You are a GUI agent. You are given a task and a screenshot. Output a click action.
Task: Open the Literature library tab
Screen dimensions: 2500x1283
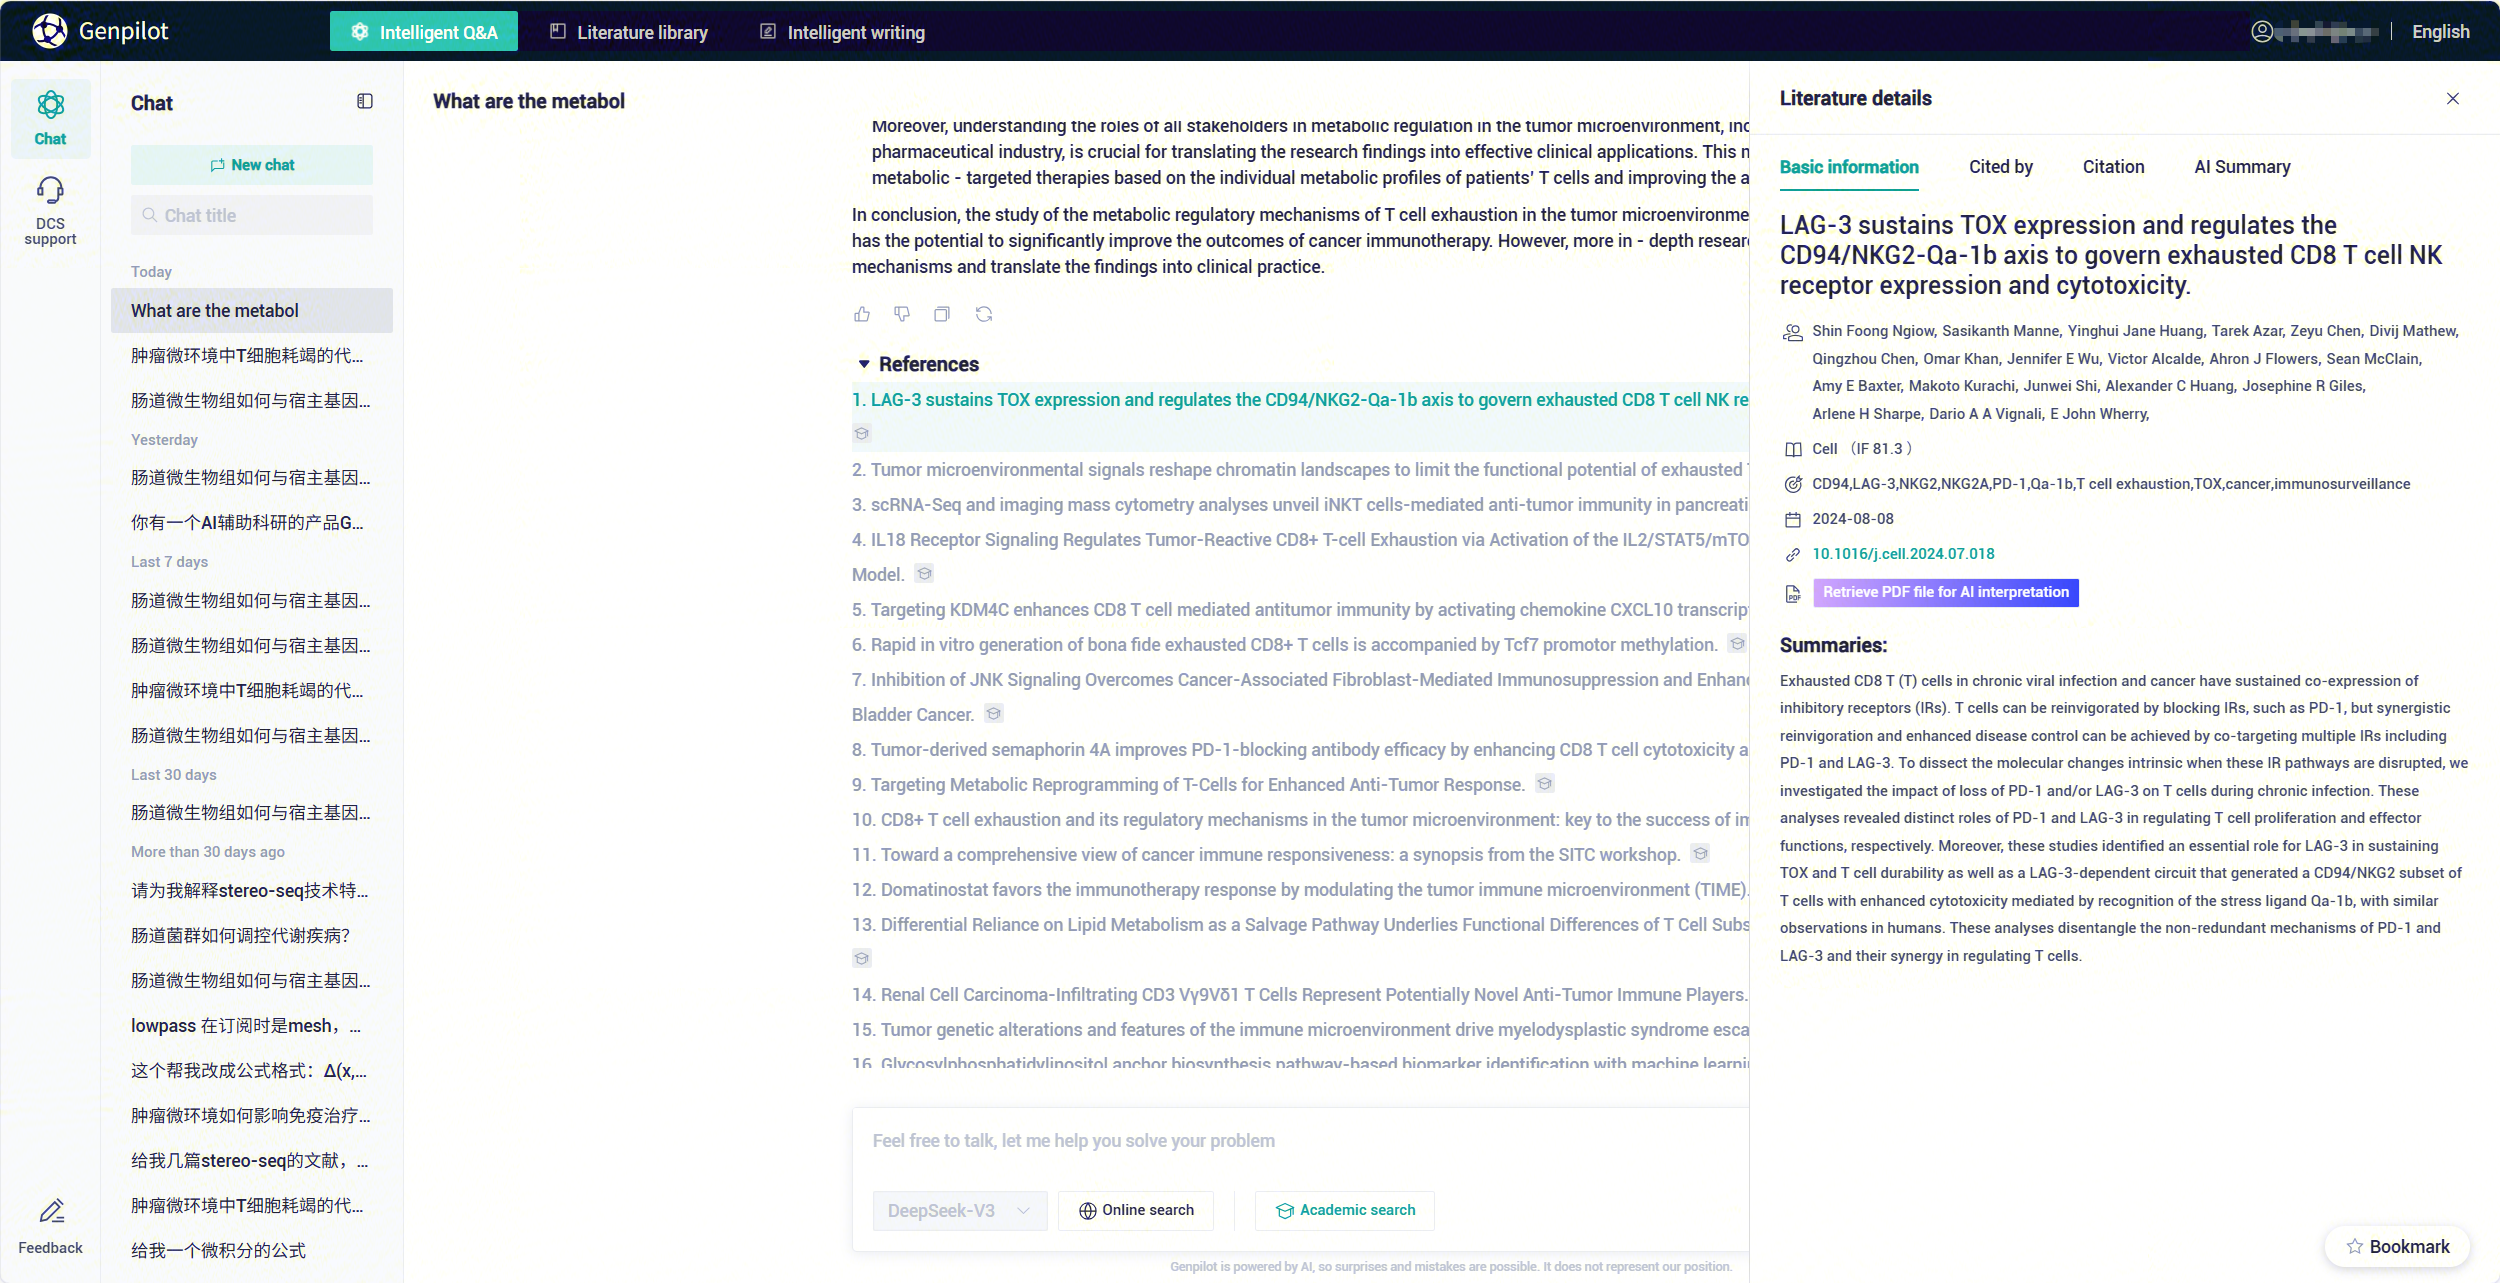629,32
